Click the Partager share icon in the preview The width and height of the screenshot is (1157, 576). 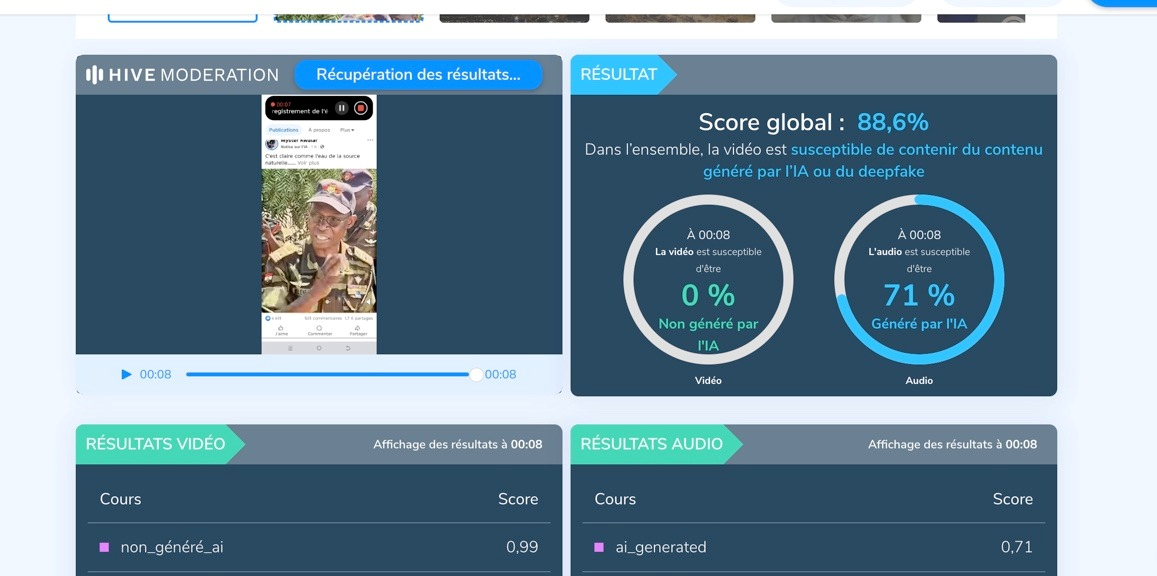[x=358, y=329]
